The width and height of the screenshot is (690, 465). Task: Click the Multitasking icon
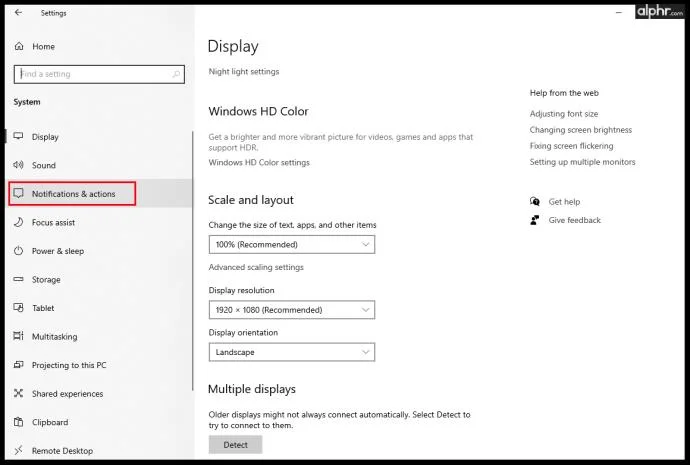pyautogui.click(x=18, y=336)
